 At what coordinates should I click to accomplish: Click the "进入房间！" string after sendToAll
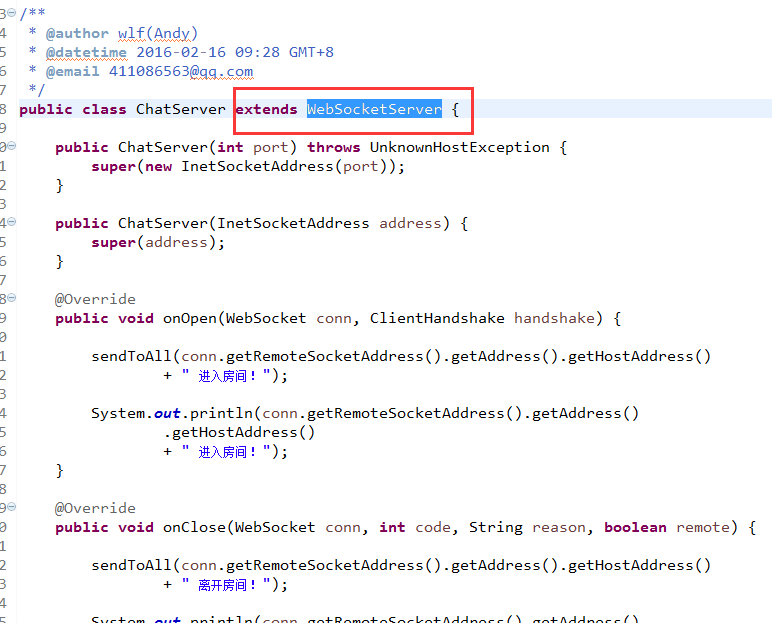click(226, 376)
